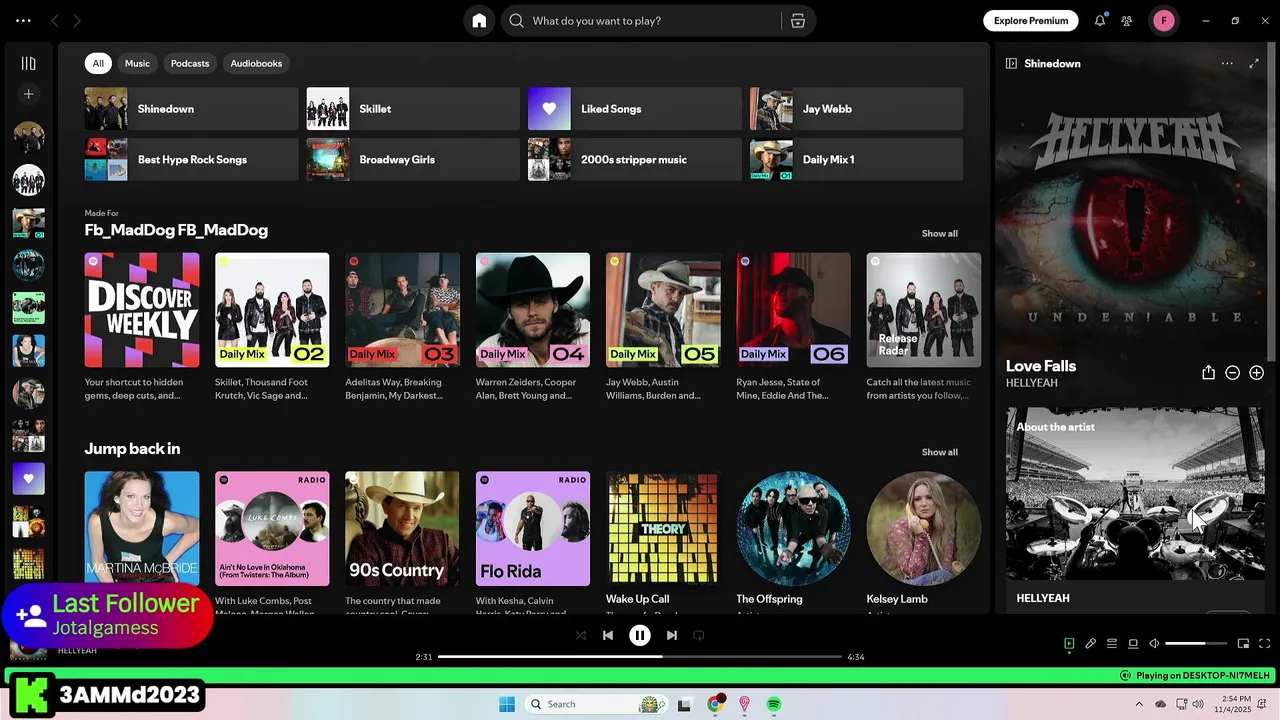Open HELLYEAH artist link under Love Falls
The image size is (1280, 720).
tap(1031, 383)
